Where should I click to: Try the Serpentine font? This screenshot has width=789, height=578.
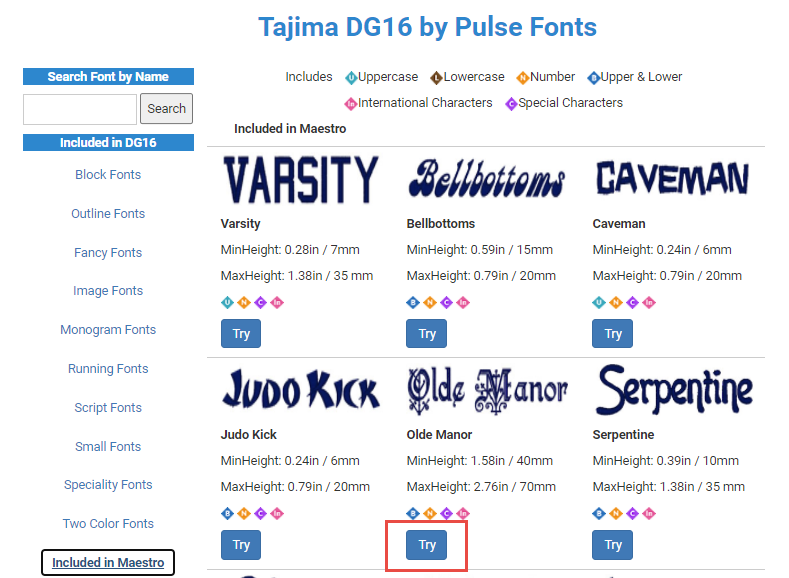pyautogui.click(x=612, y=545)
